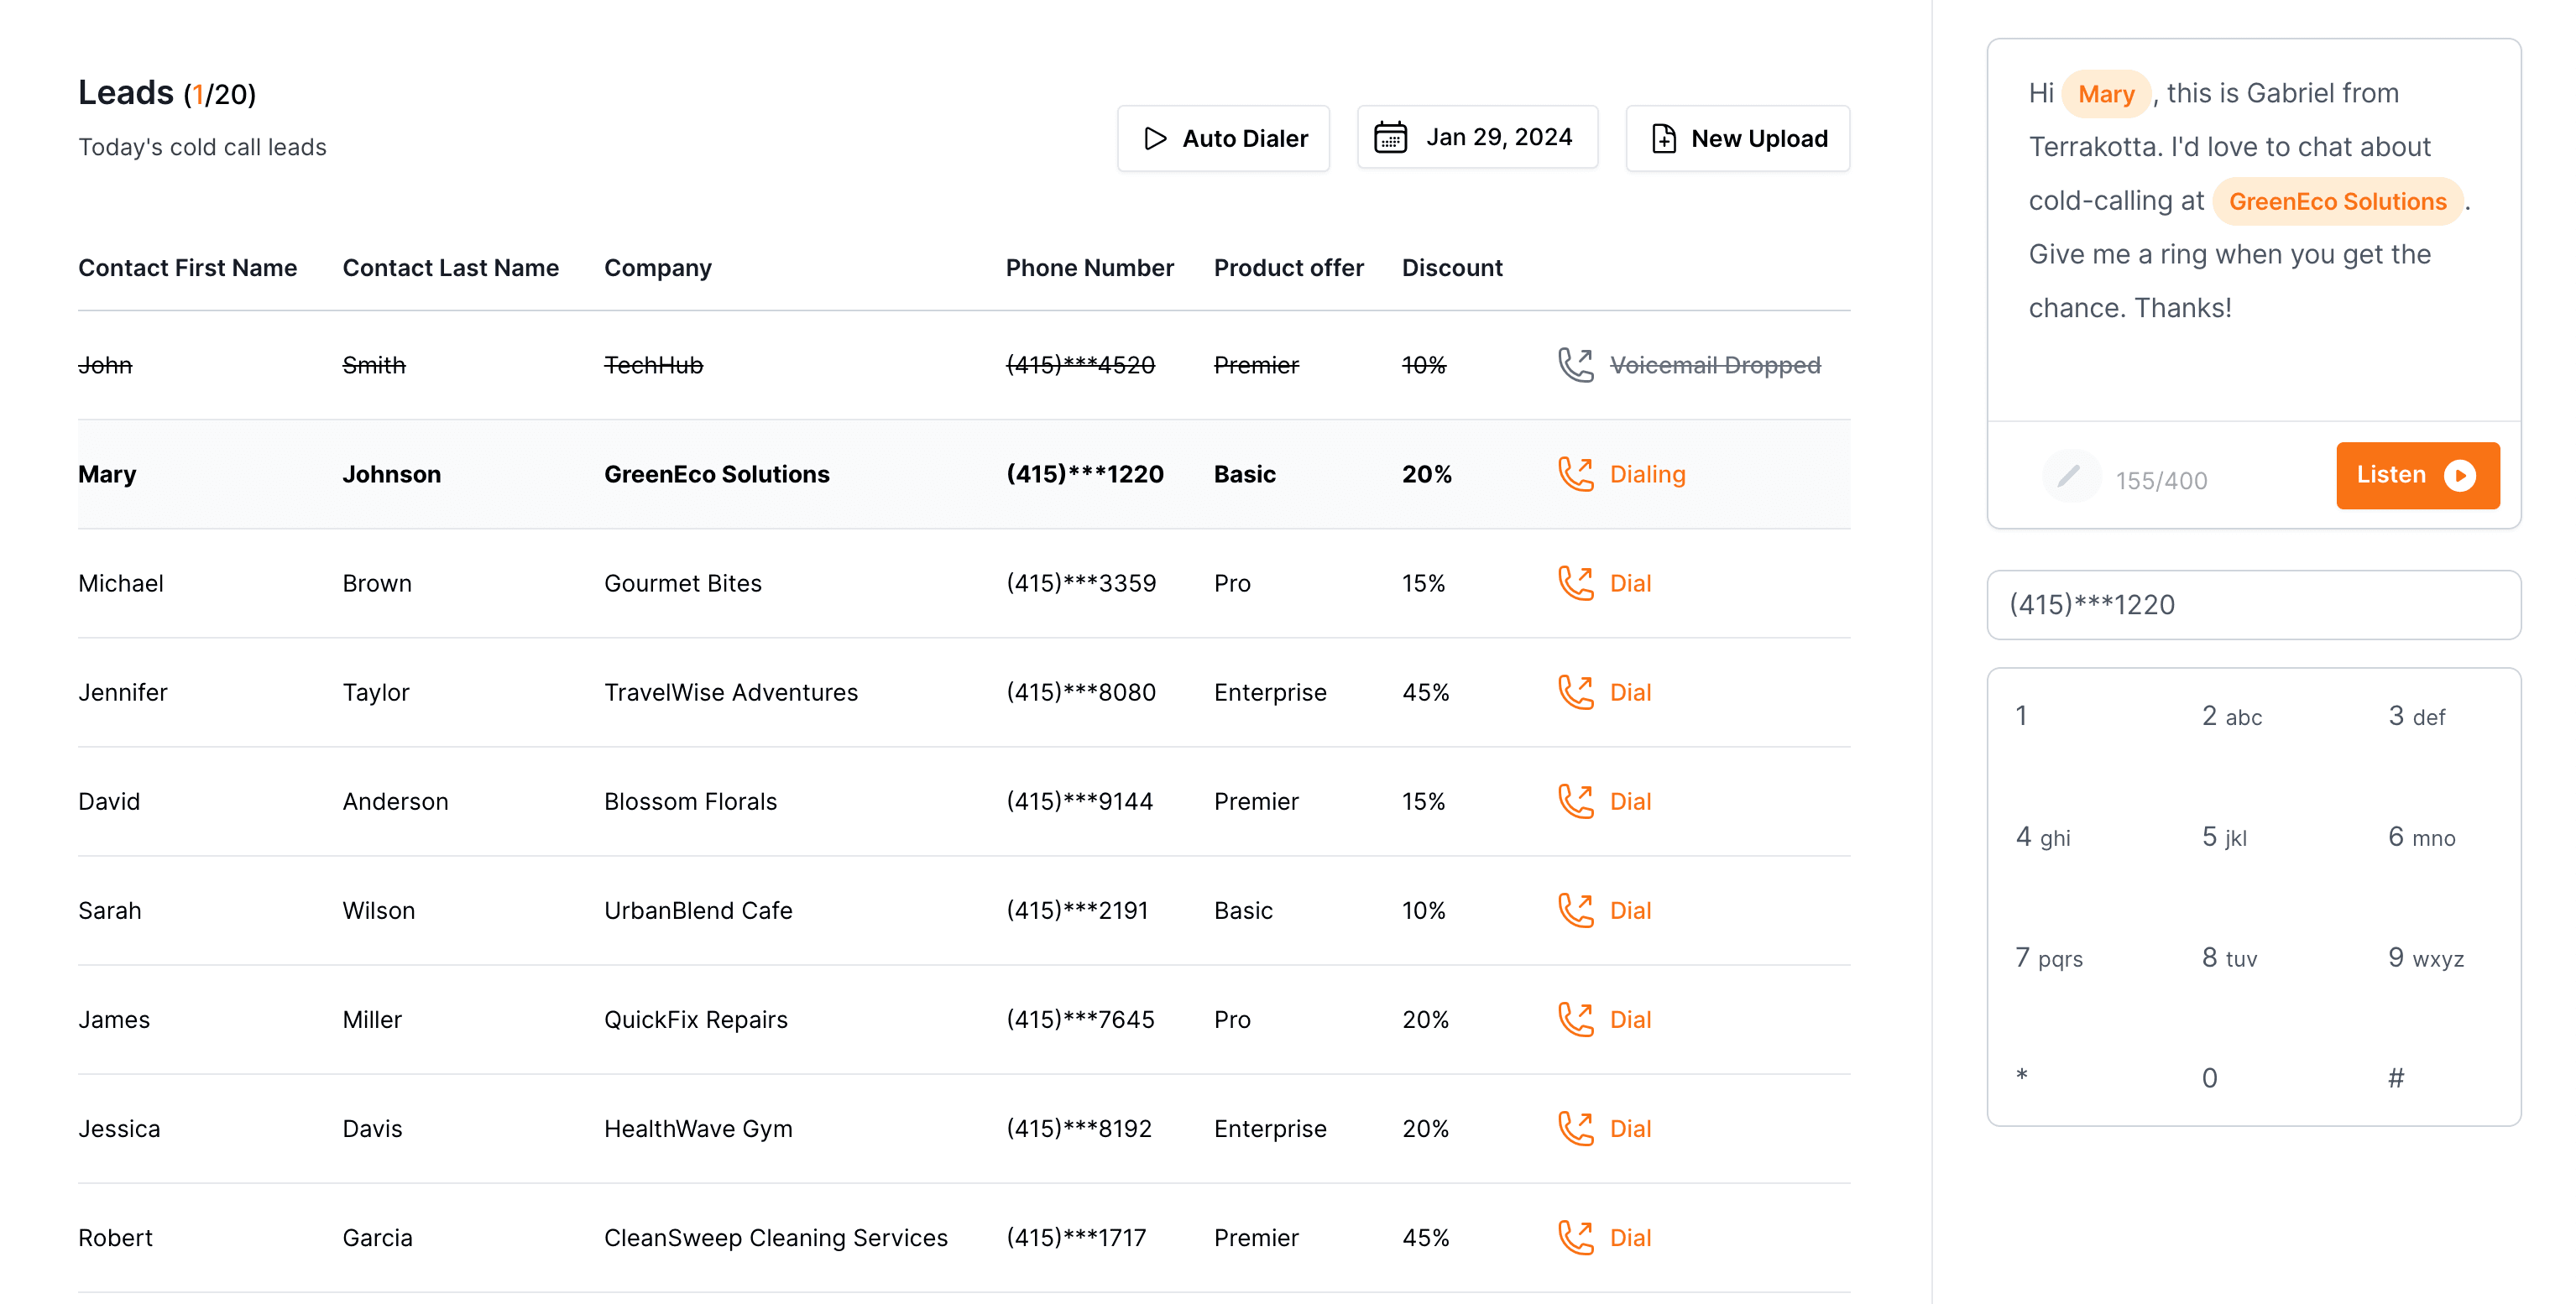Click the call icon next to Dialing
The width and height of the screenshot is (2576, 1304).
(x=1575, y=474)
